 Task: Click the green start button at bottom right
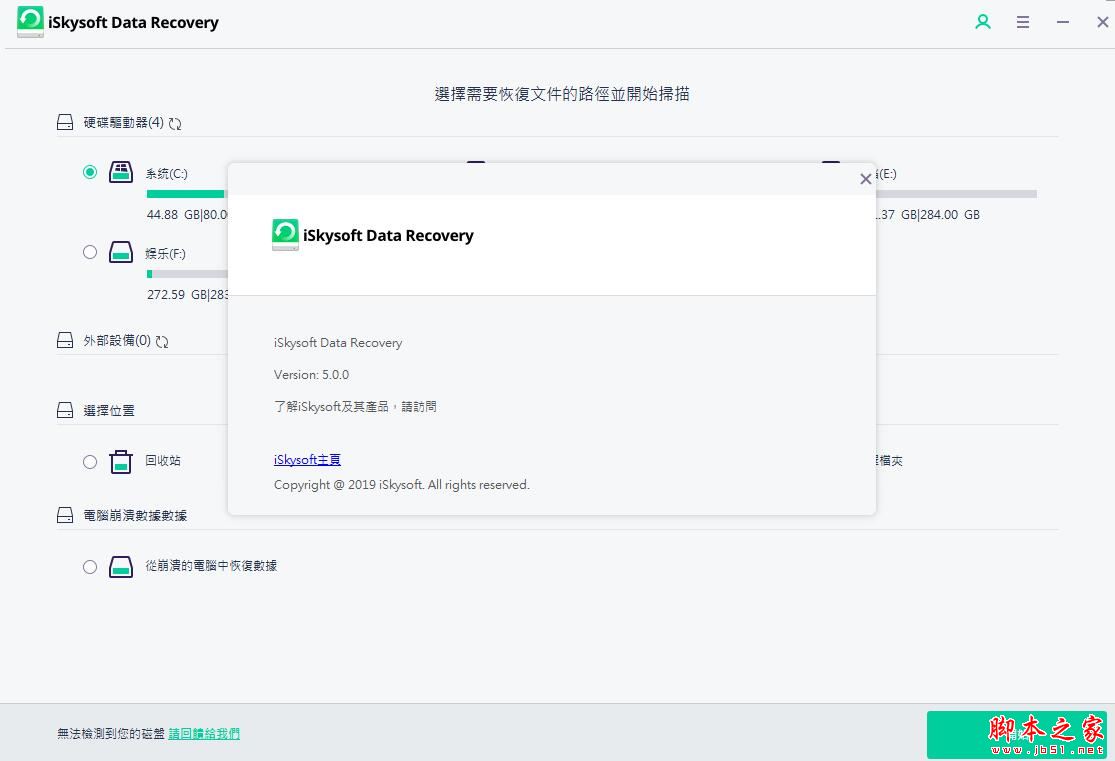1017,733
